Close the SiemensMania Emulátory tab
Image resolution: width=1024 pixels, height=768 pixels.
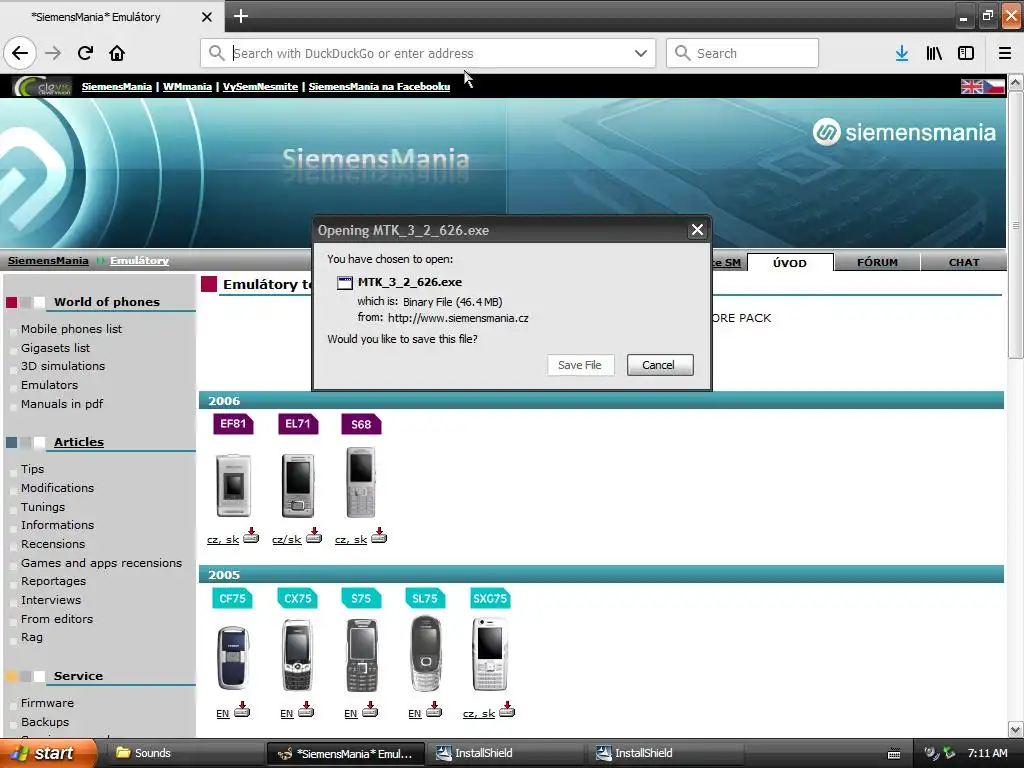[206, 17]
